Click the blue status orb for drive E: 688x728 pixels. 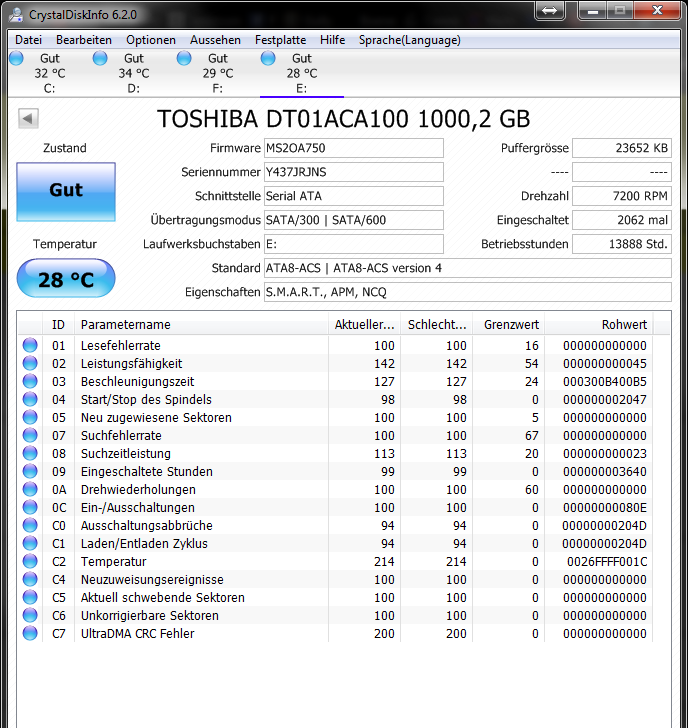[268, 58]
